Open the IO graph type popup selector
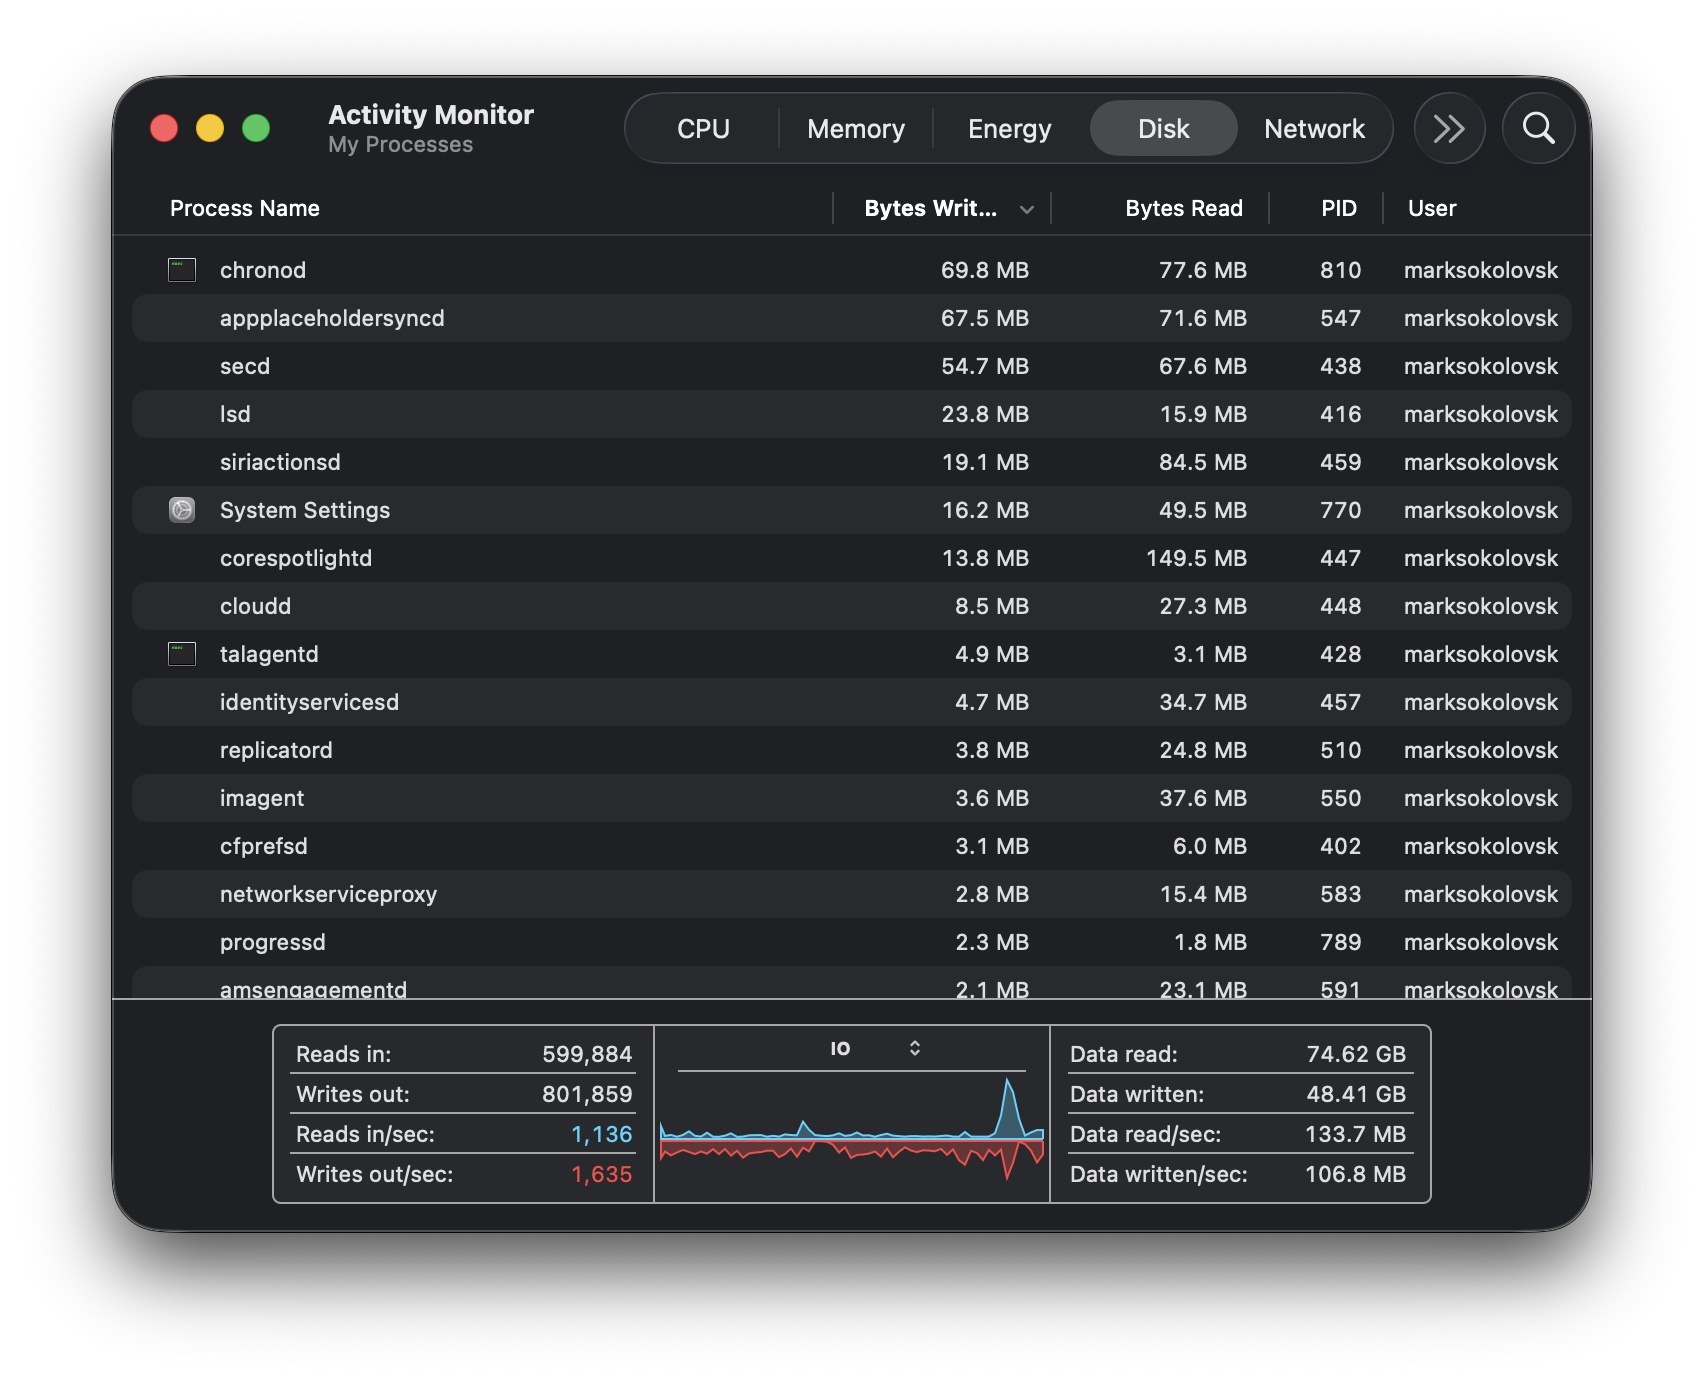This screenshot has height=1380, width=1704. point(874,1048)
